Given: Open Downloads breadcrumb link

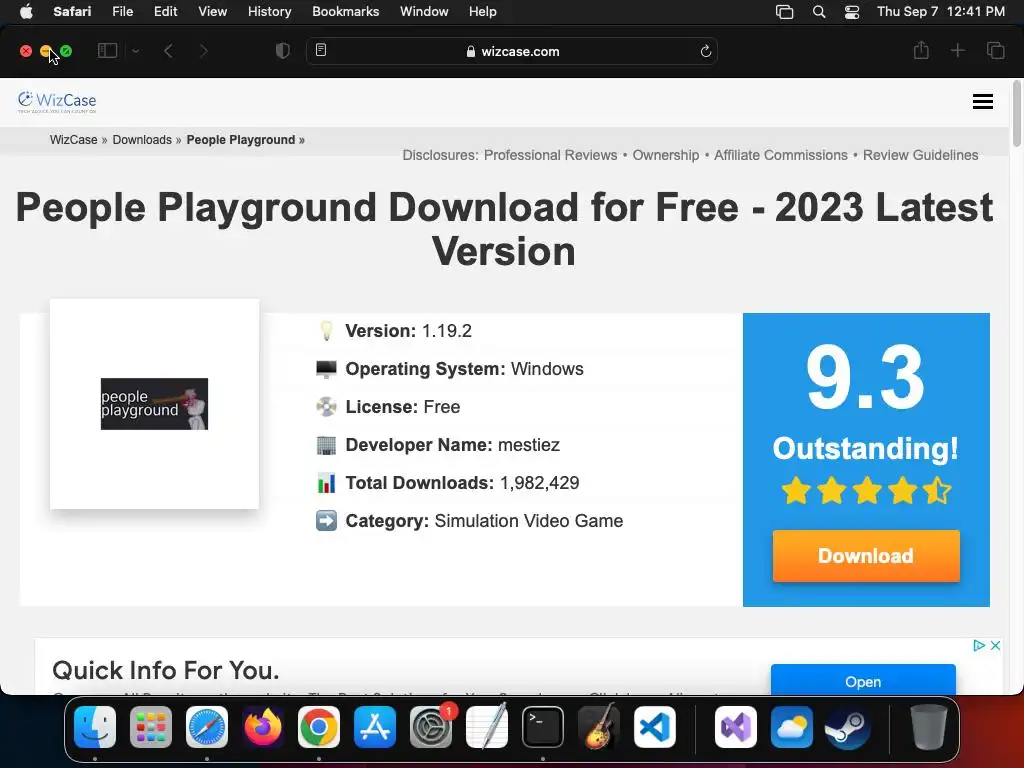Looking at the screenshot, I should (x=142, y=140).
